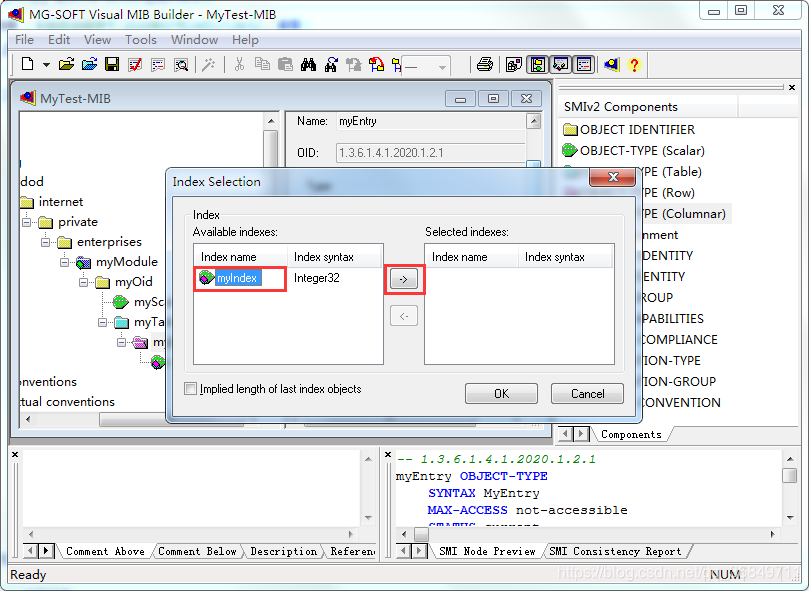
Task: Cancel the Index Selection dialog
Action: [x=587, y=393]
